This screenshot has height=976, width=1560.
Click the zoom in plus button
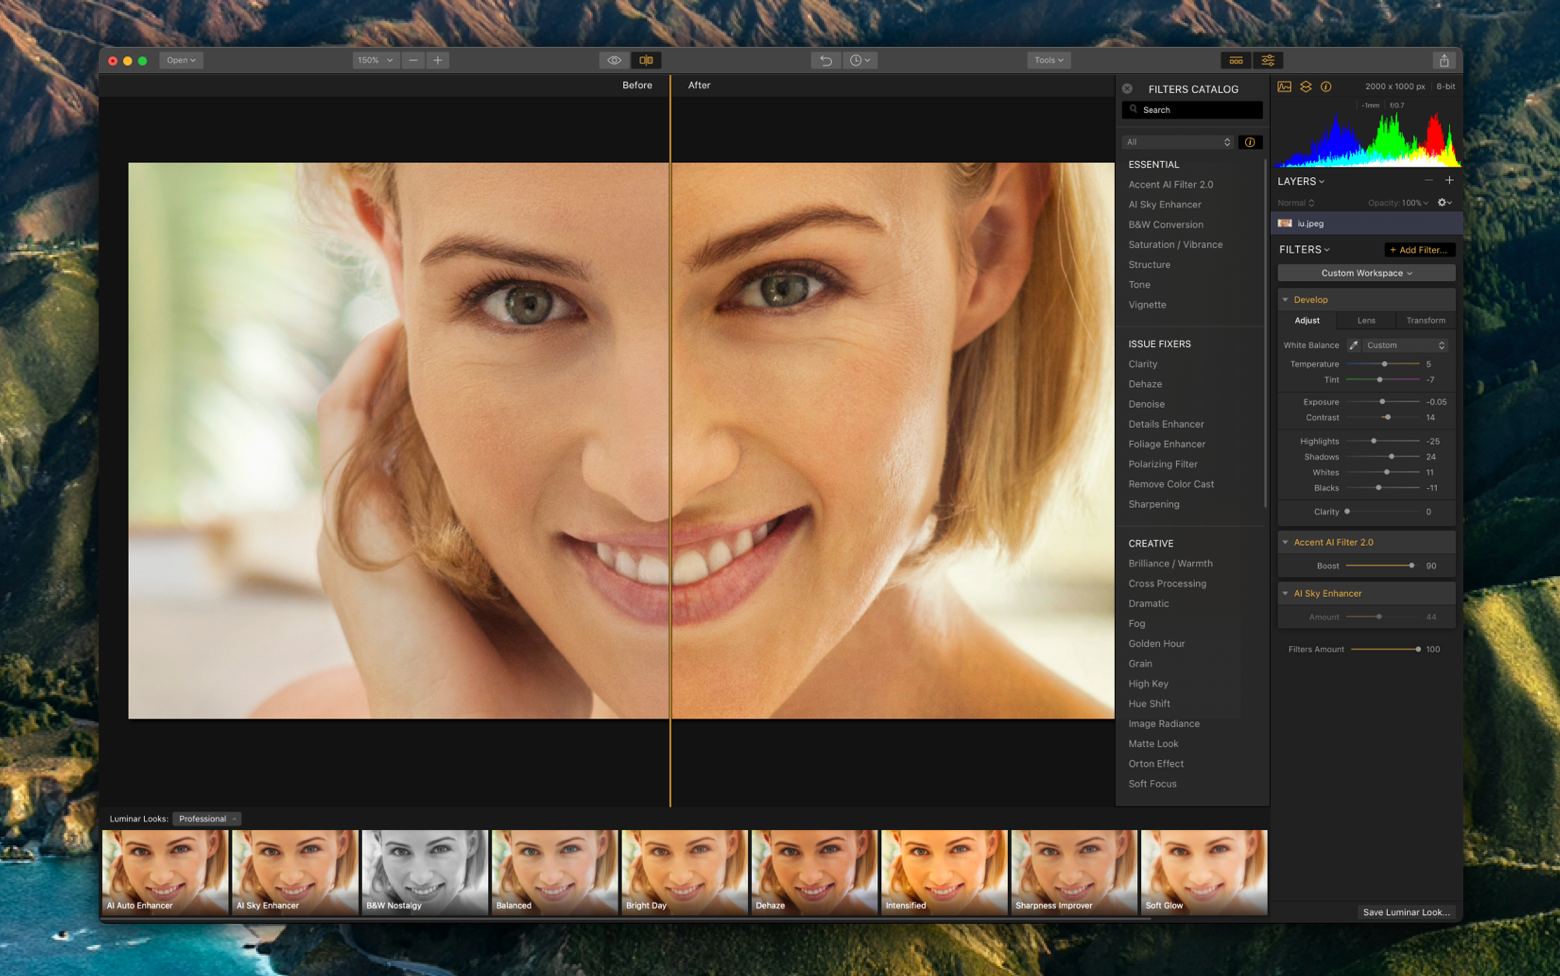click(x=437, y=60)
